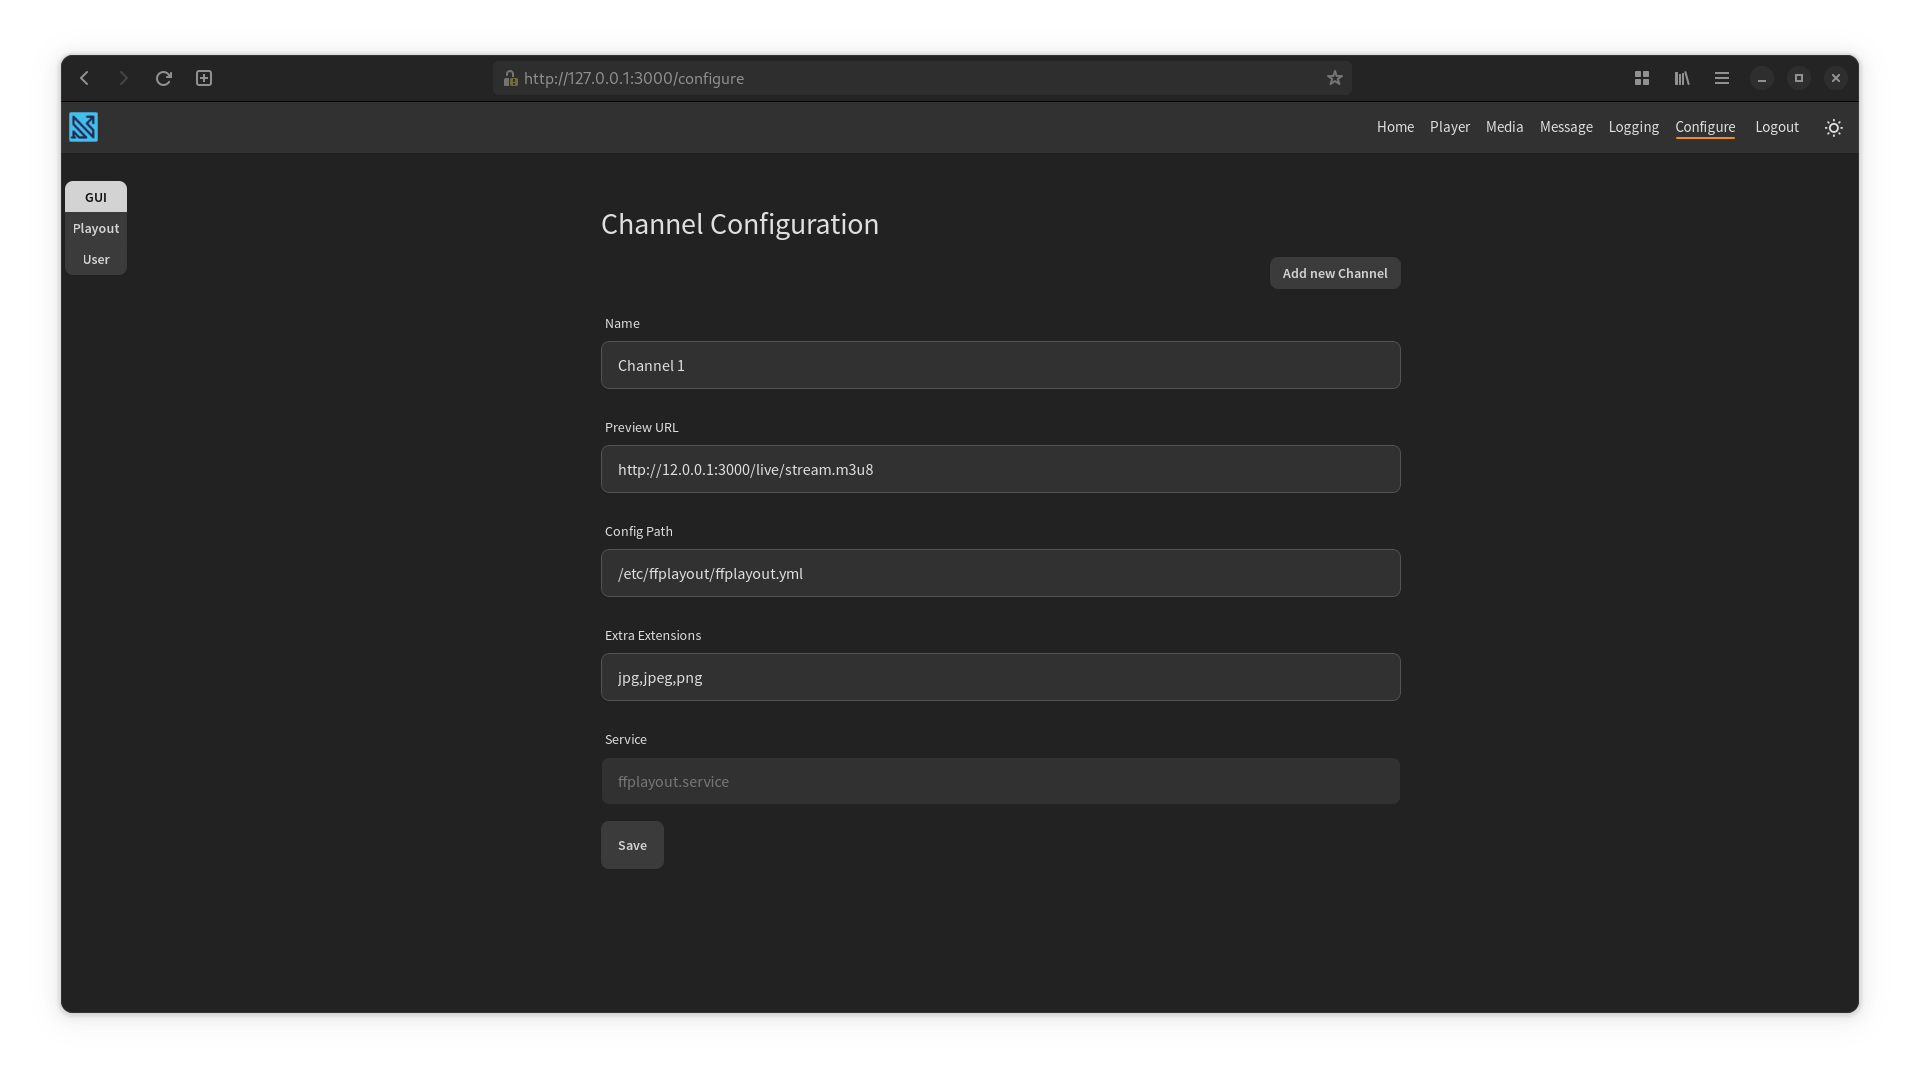Click the Service label
The image size is (1920, 1080).
coord(625,739)
